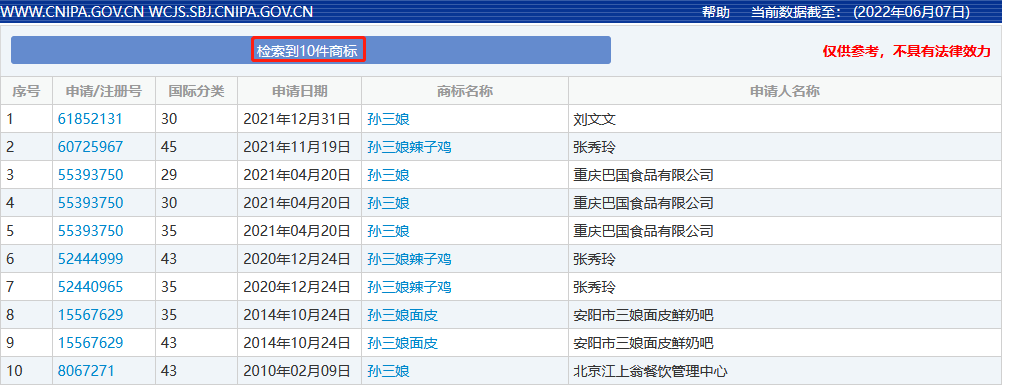Click date 2020年12月24日 in row 7
The image size is (1009, 390).
coord(297,287)
